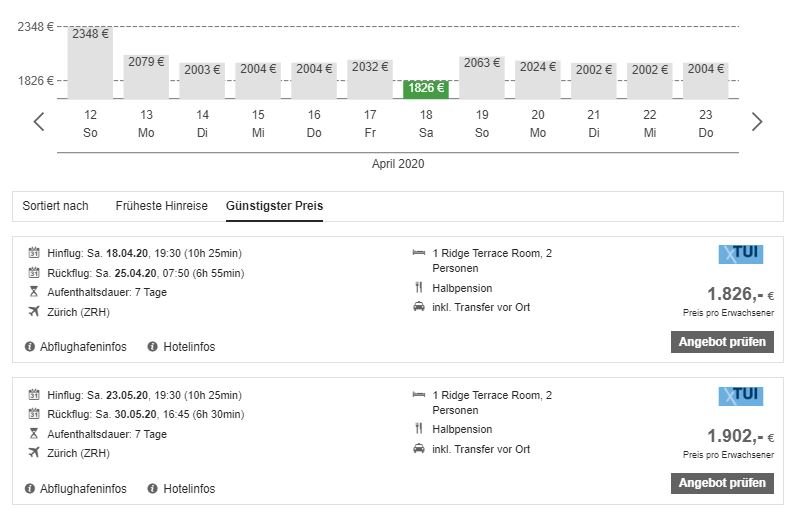
Task: Click calendar icon next to Hinflug 18.04.20
Action: (x=34, y=253)
